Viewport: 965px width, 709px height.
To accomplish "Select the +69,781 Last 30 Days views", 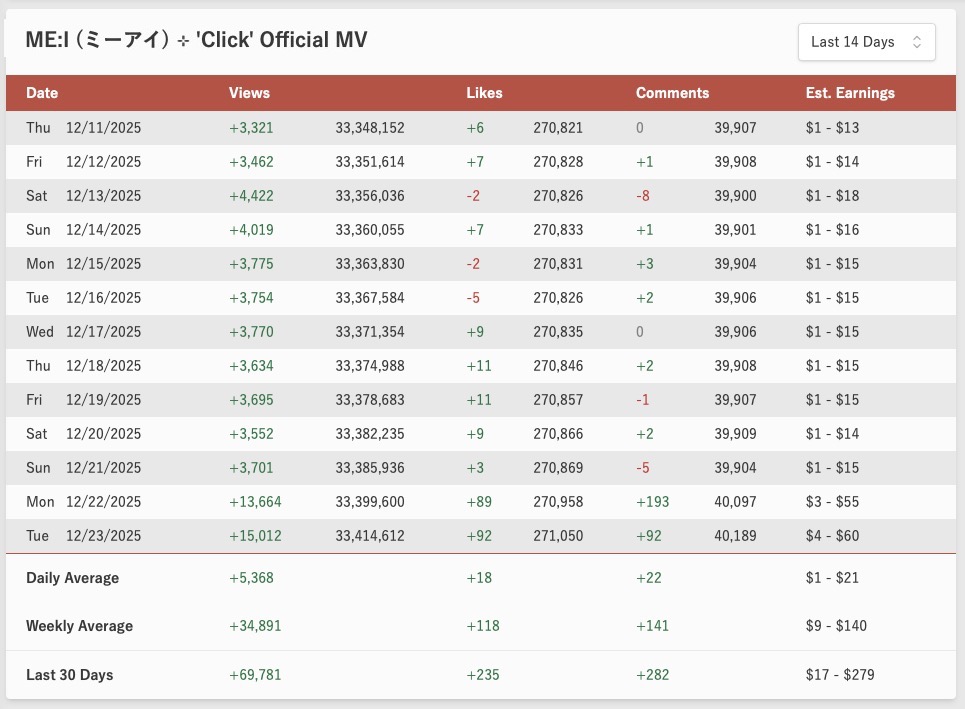I will pyautogui.click(x=255, y=675).
